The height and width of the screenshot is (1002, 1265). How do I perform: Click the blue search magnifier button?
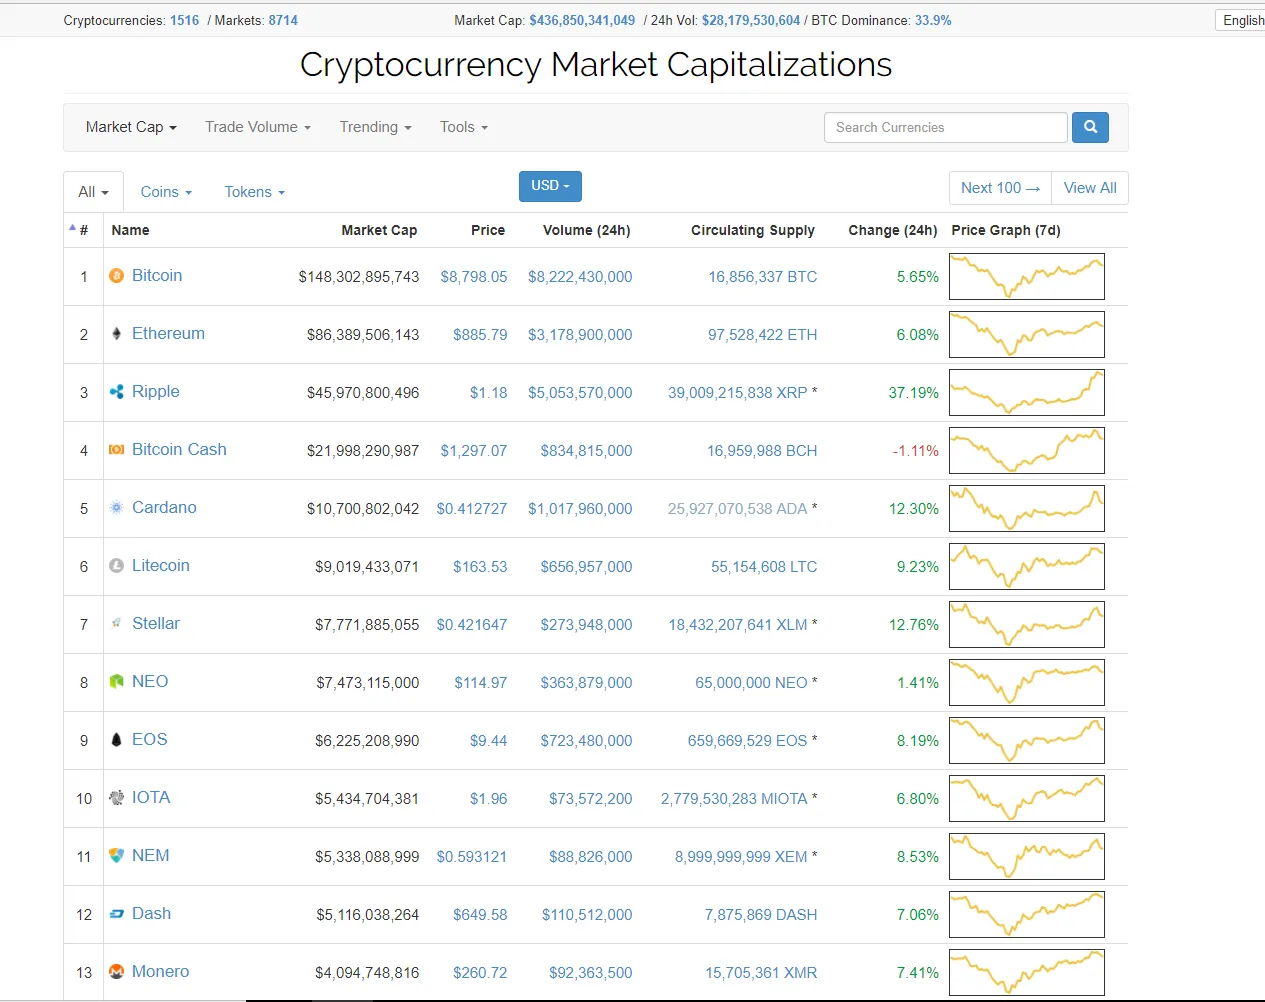tap(1090, 127)
